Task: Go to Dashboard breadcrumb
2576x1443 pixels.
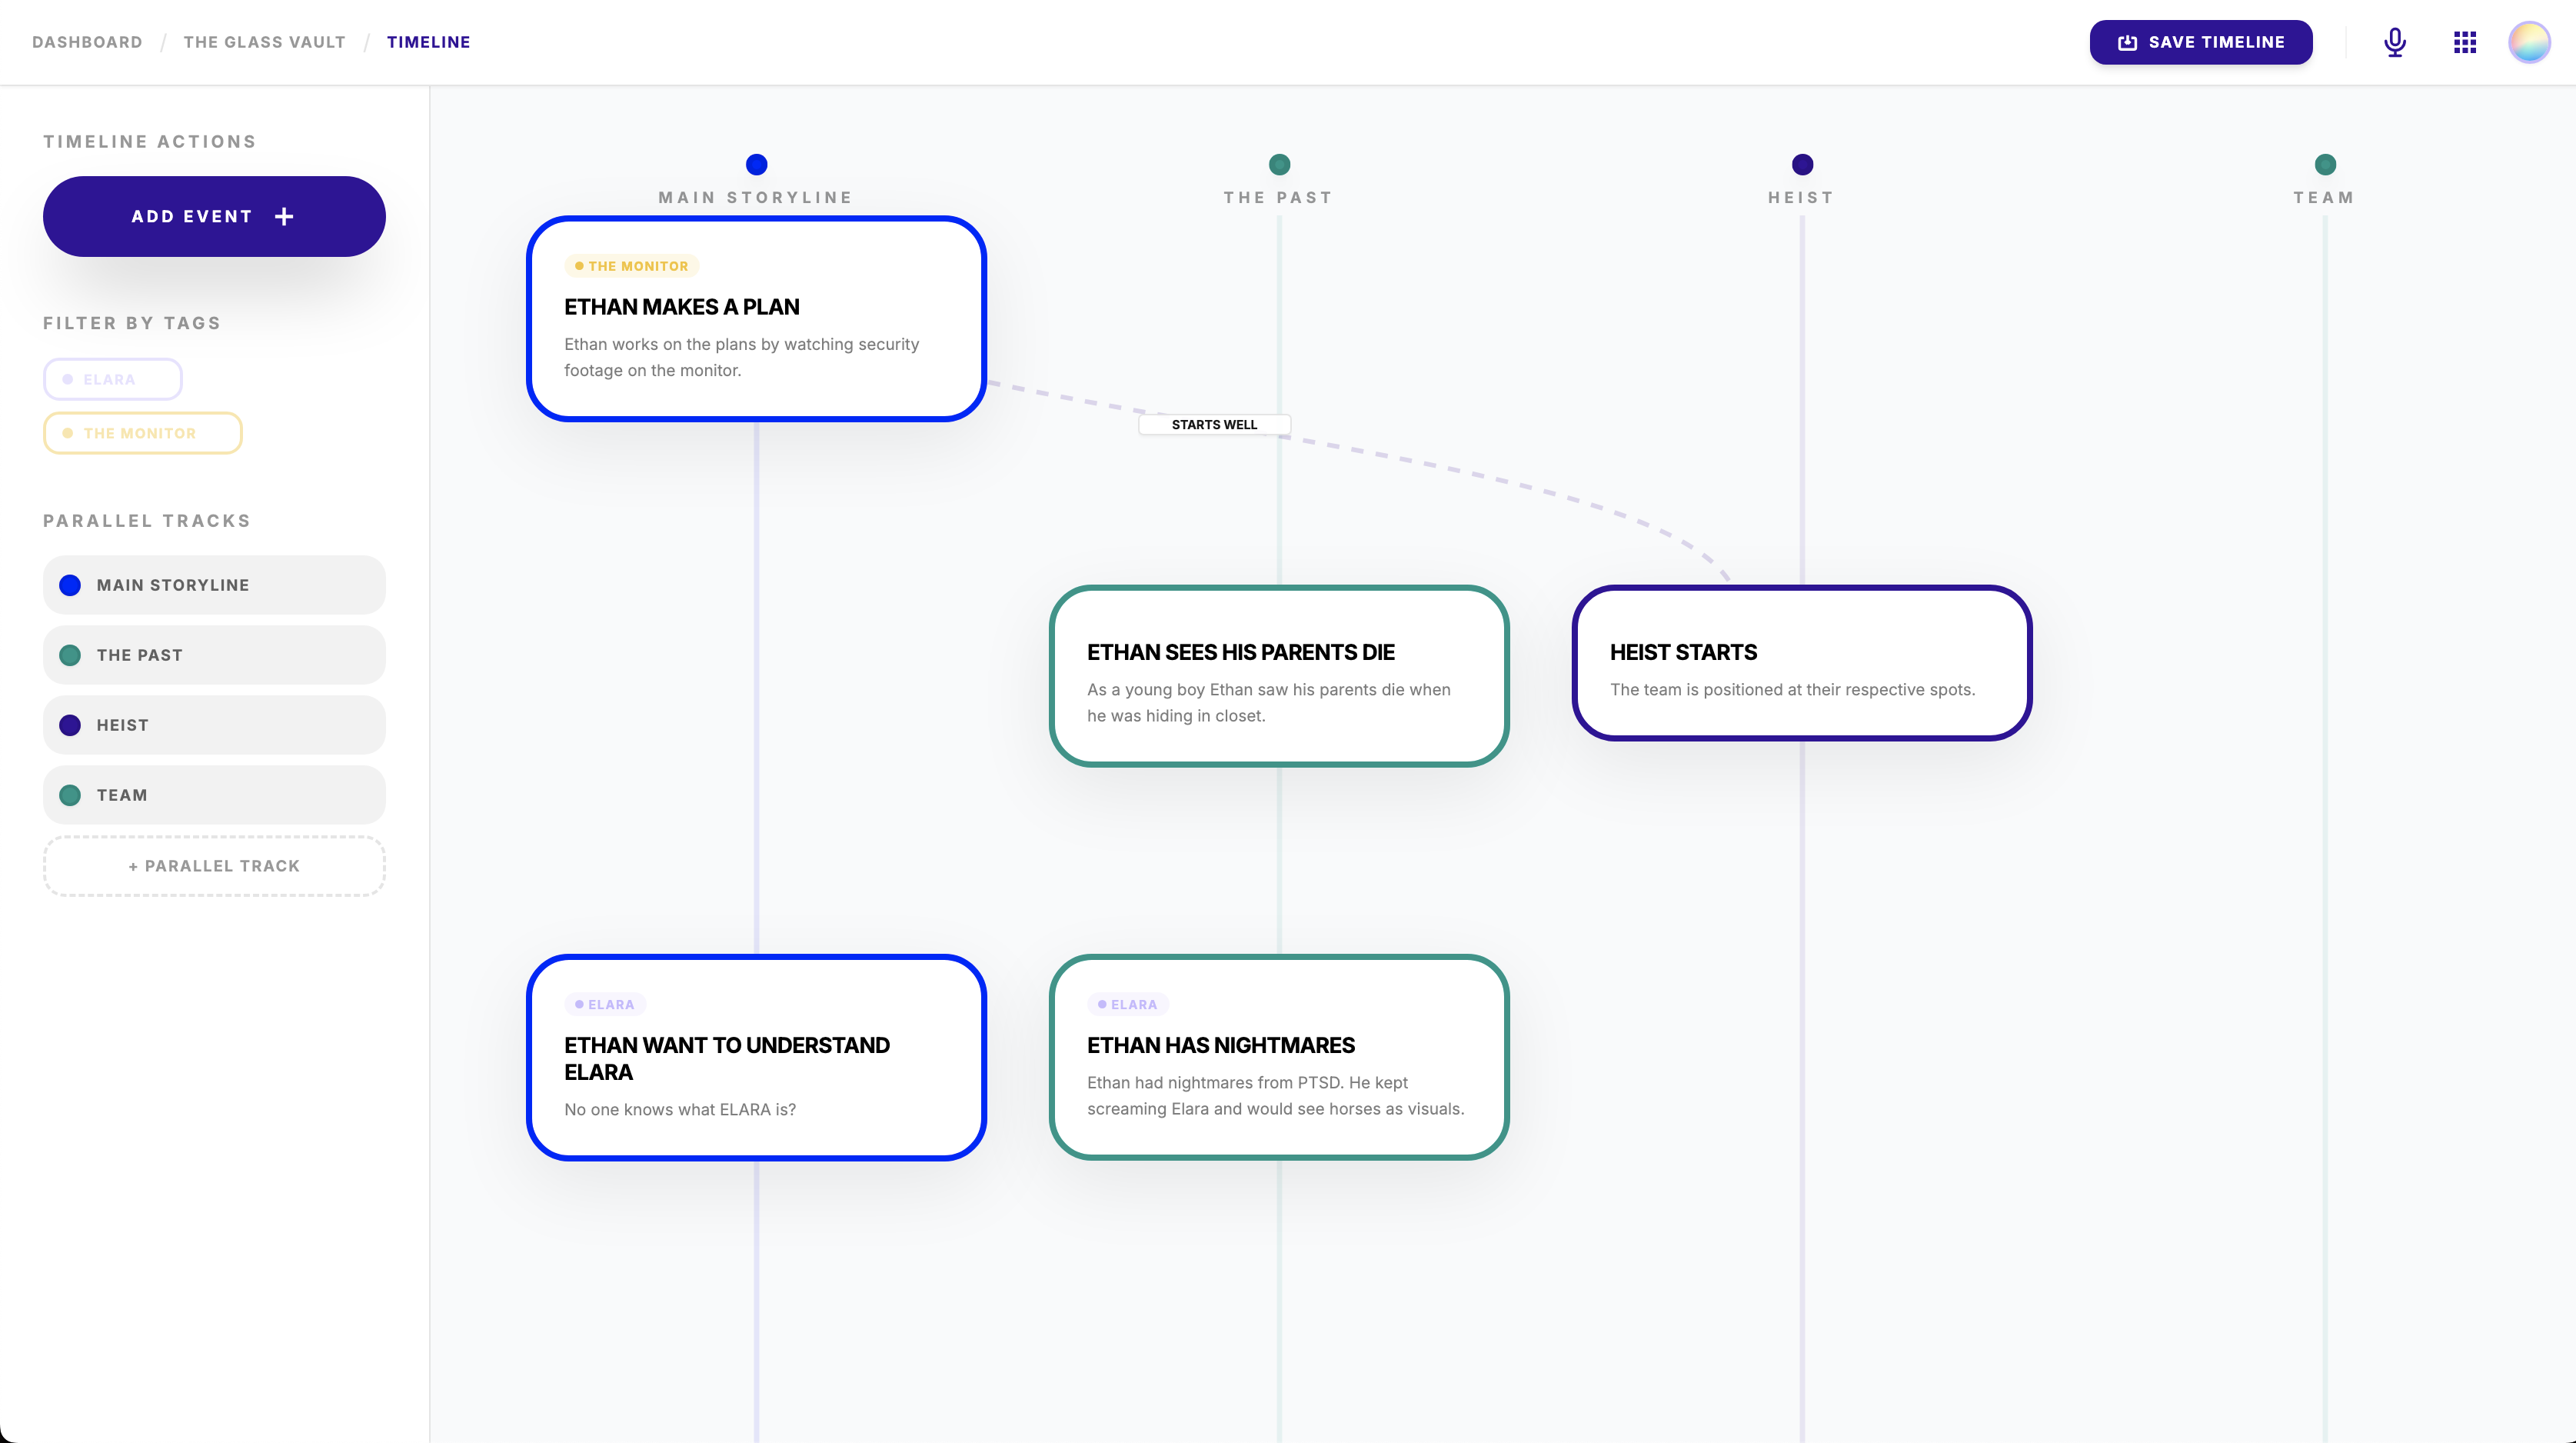Action: coord(87,42)
